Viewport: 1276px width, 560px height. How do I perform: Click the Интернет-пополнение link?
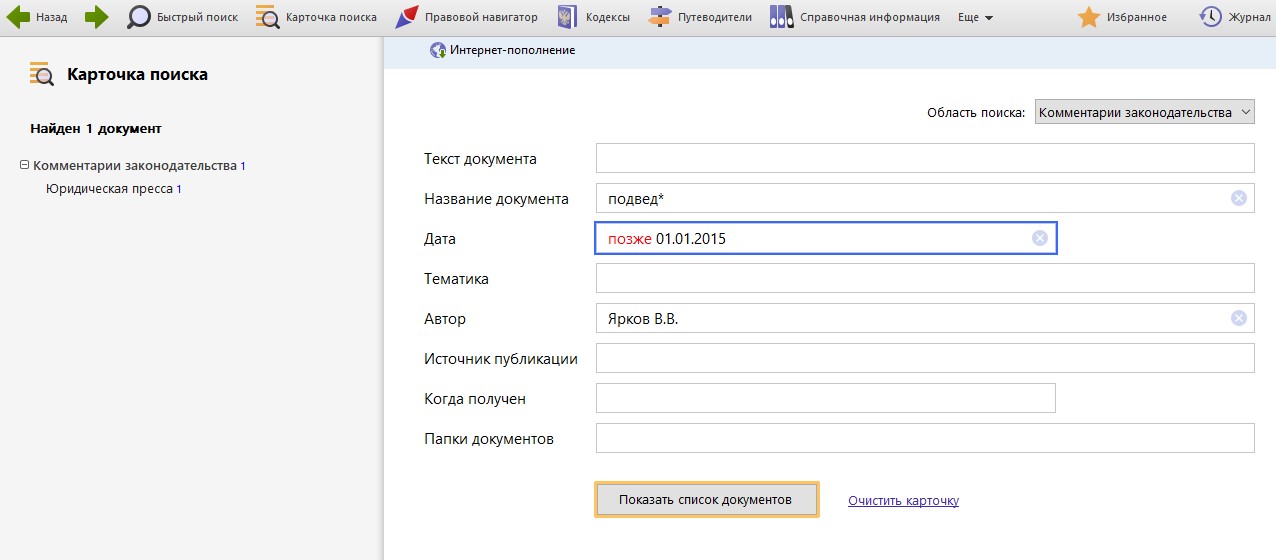point(512,50)
